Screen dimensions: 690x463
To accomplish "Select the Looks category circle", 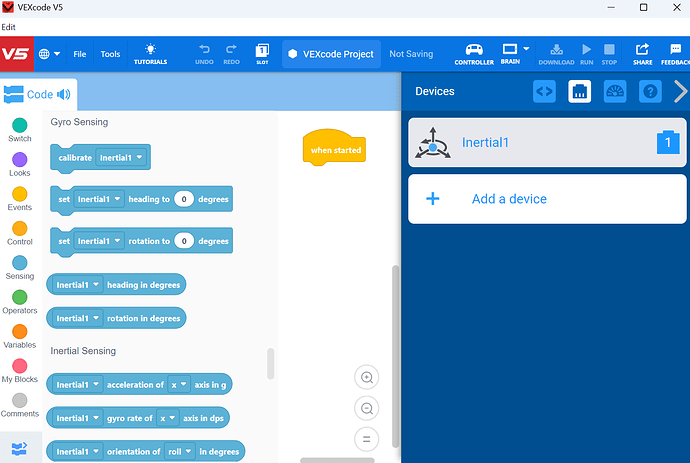I will (20, 159).
